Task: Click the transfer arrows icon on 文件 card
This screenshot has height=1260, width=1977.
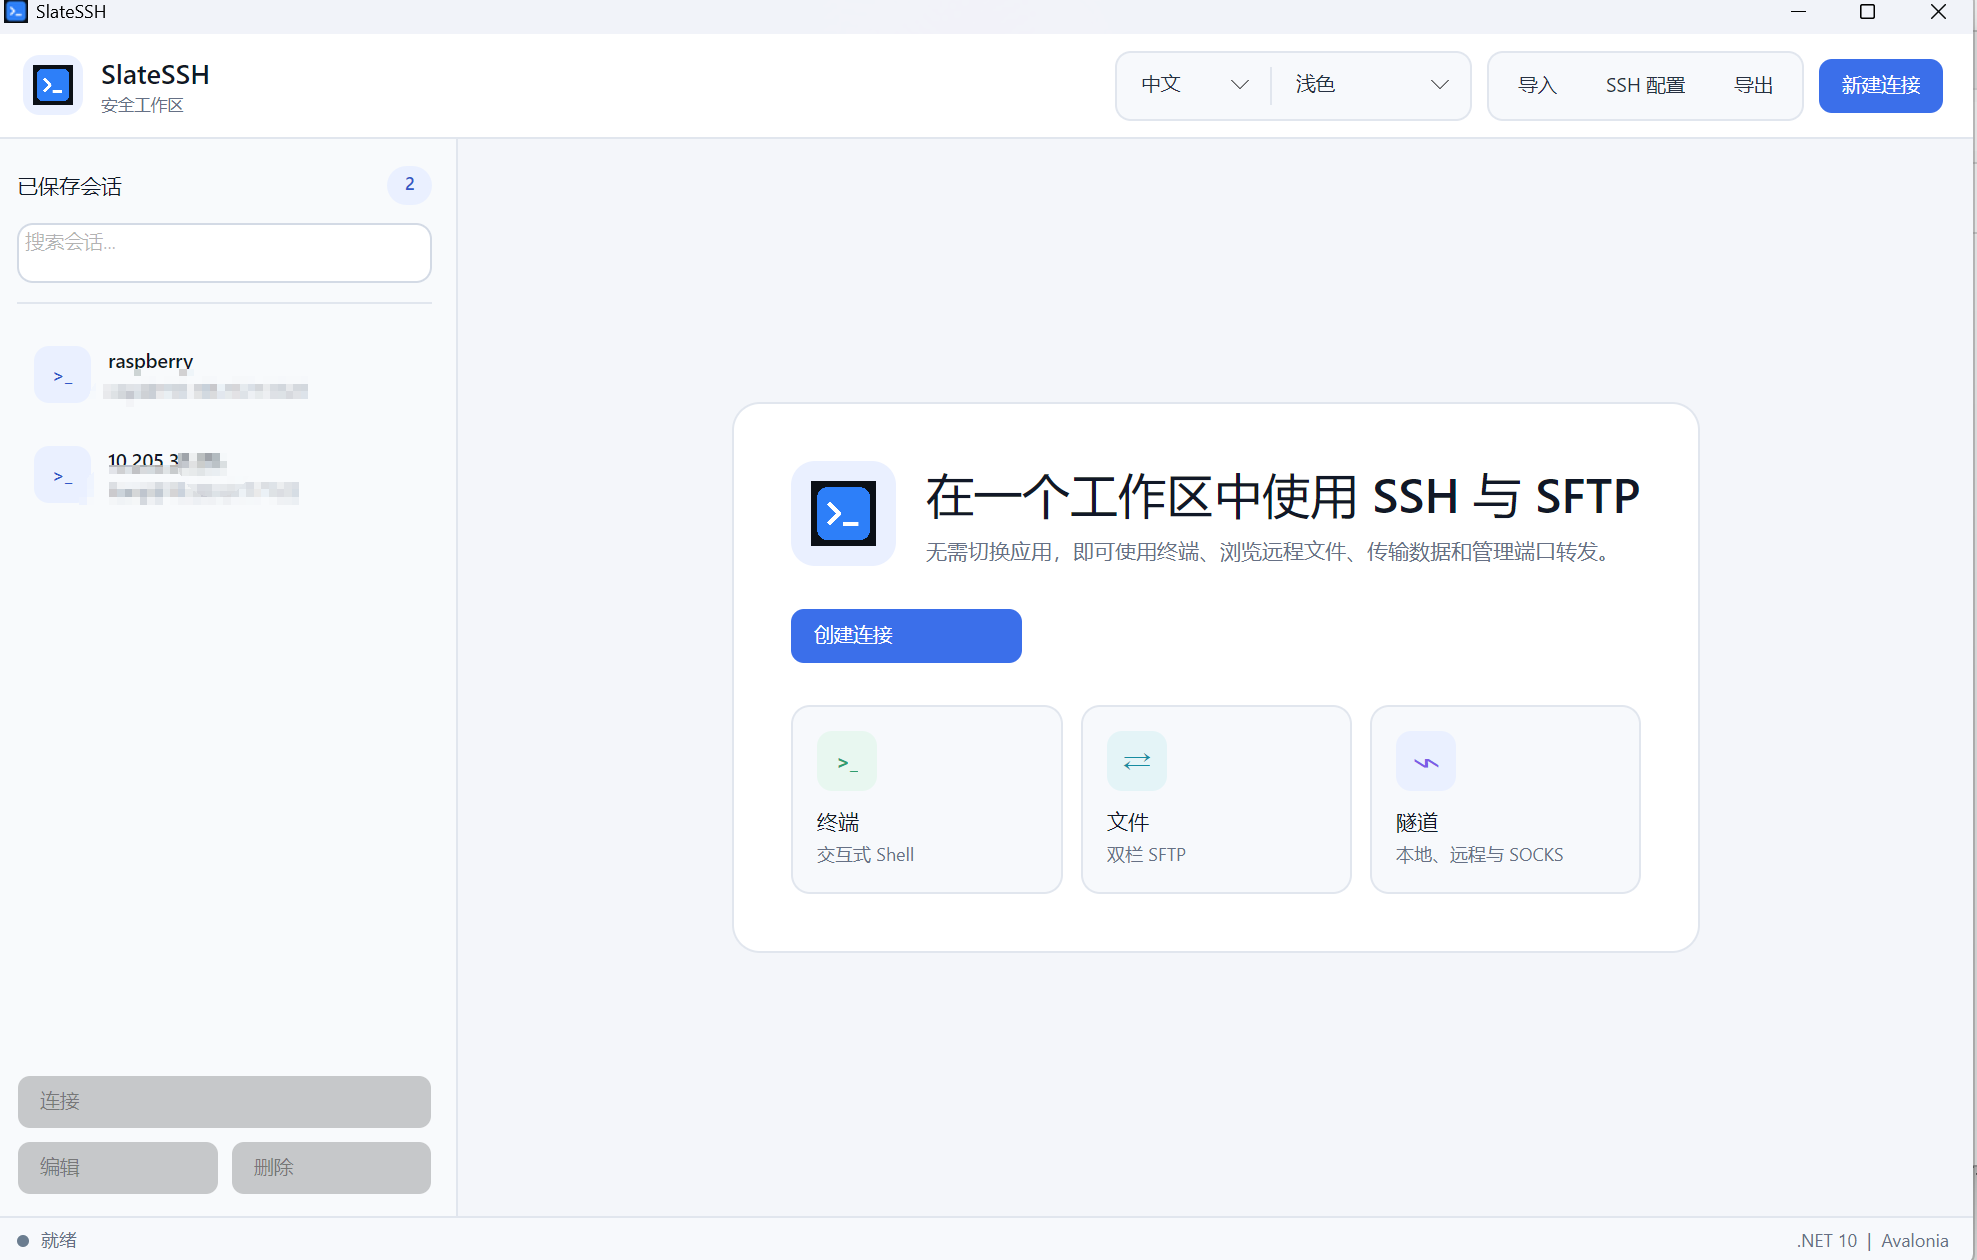Action: pos(1137,761)
